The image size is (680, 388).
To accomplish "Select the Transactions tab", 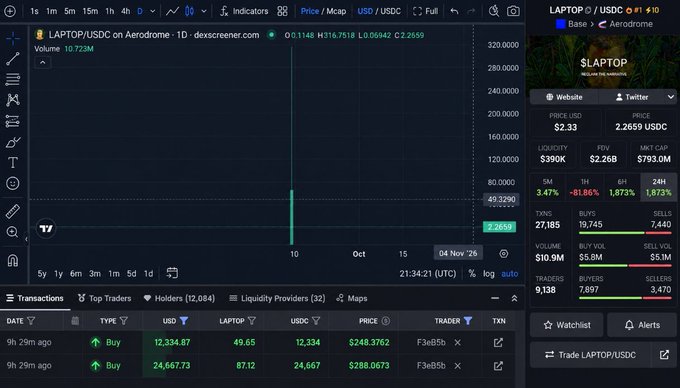I will pos(35,298).
